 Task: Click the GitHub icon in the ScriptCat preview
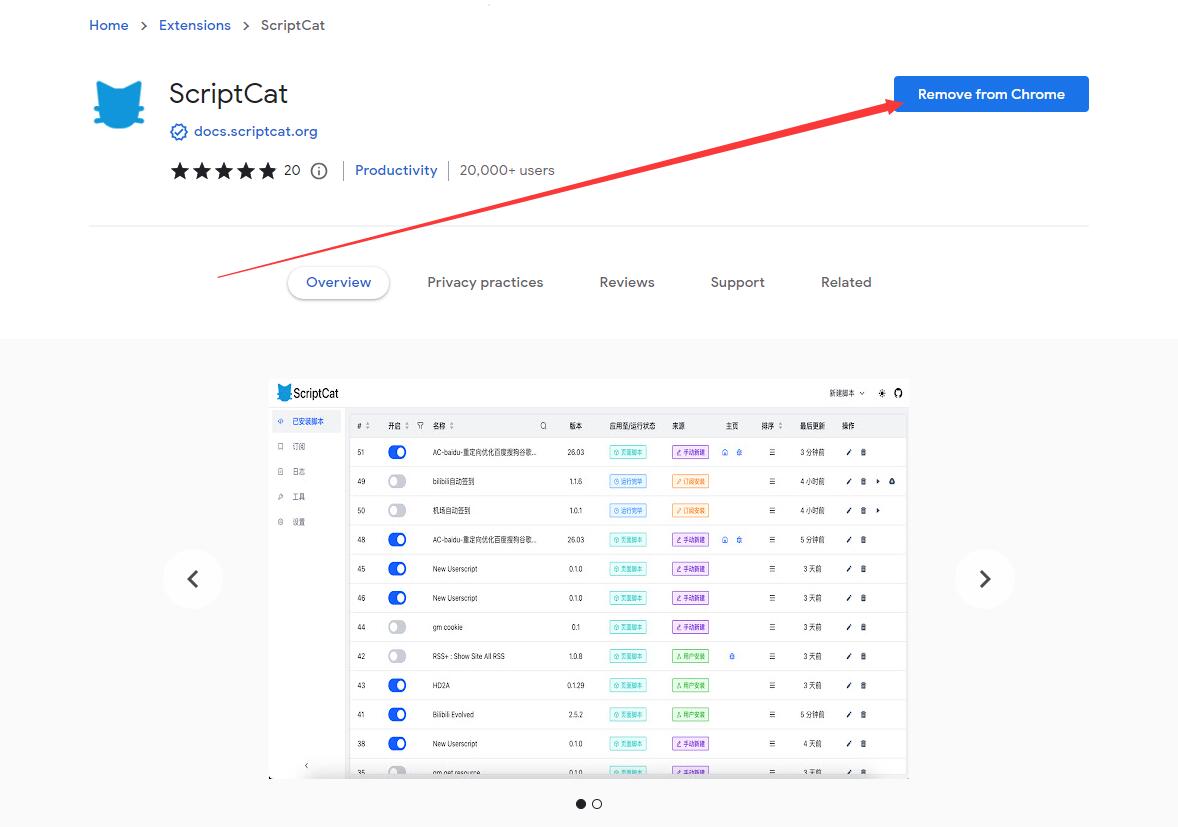pos(898,393)
